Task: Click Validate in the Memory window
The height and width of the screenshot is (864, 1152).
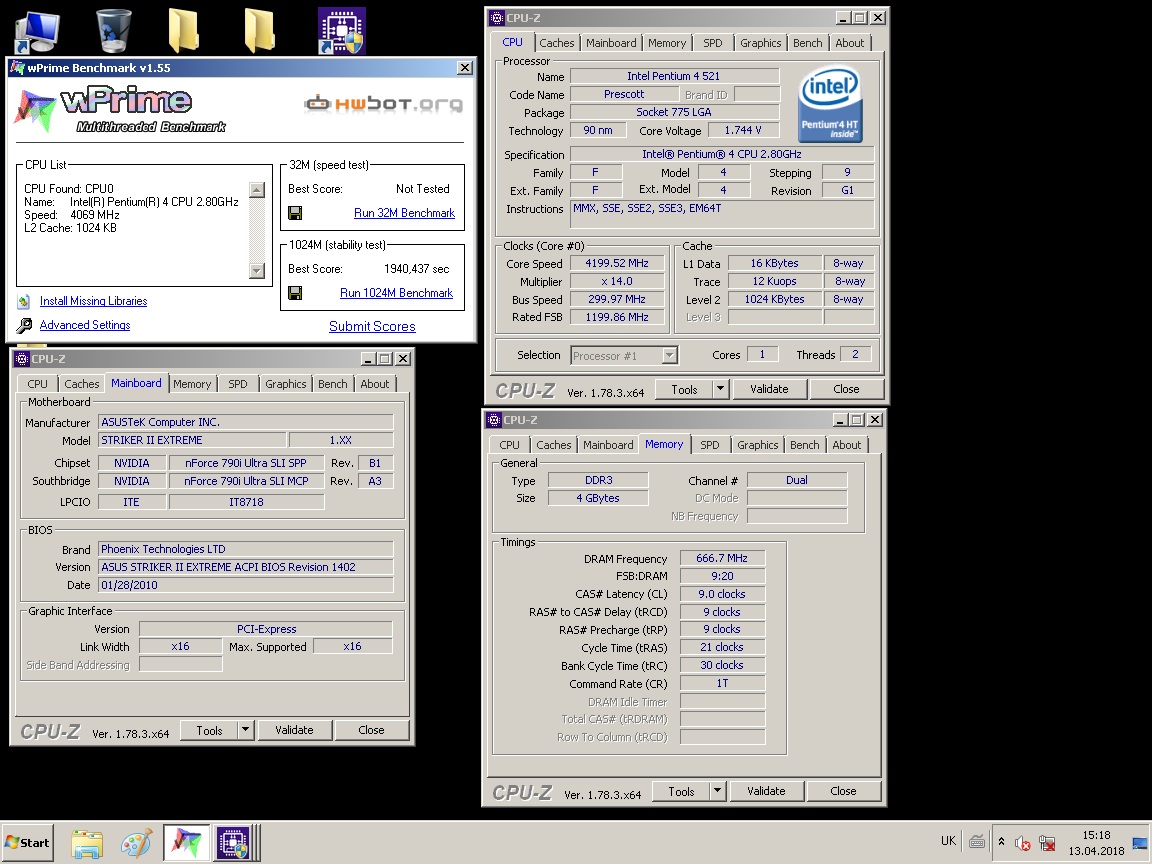Action: click(x=766, y=791)
